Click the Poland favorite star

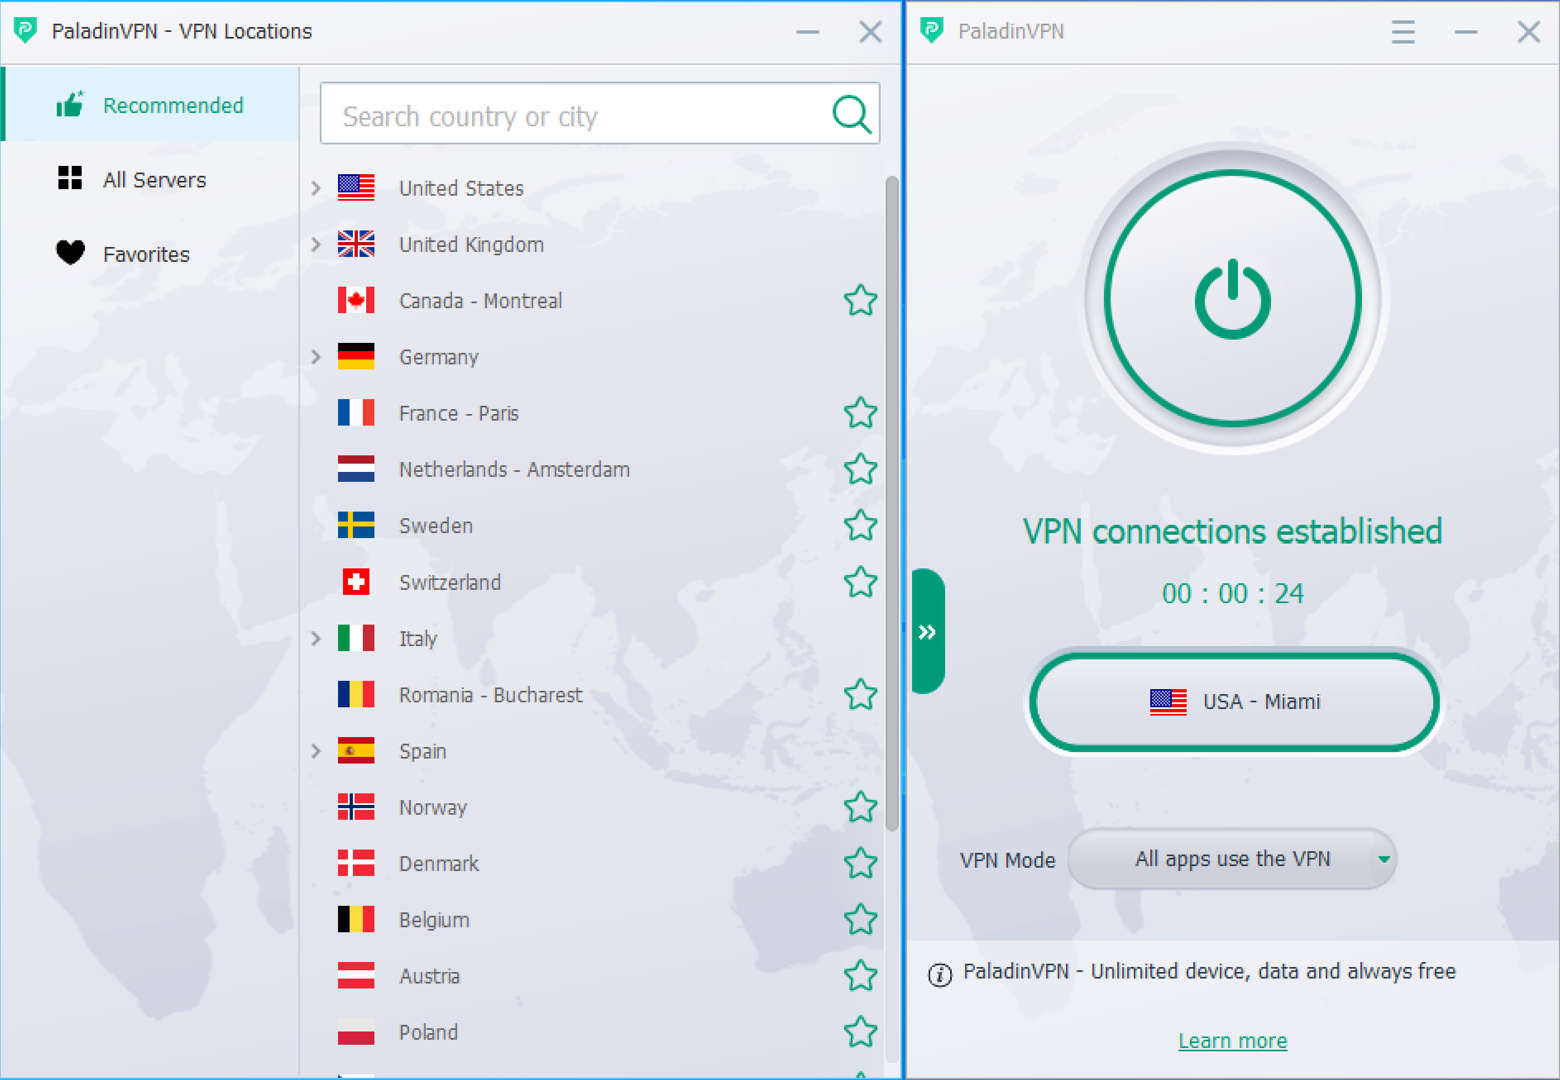860,1032
